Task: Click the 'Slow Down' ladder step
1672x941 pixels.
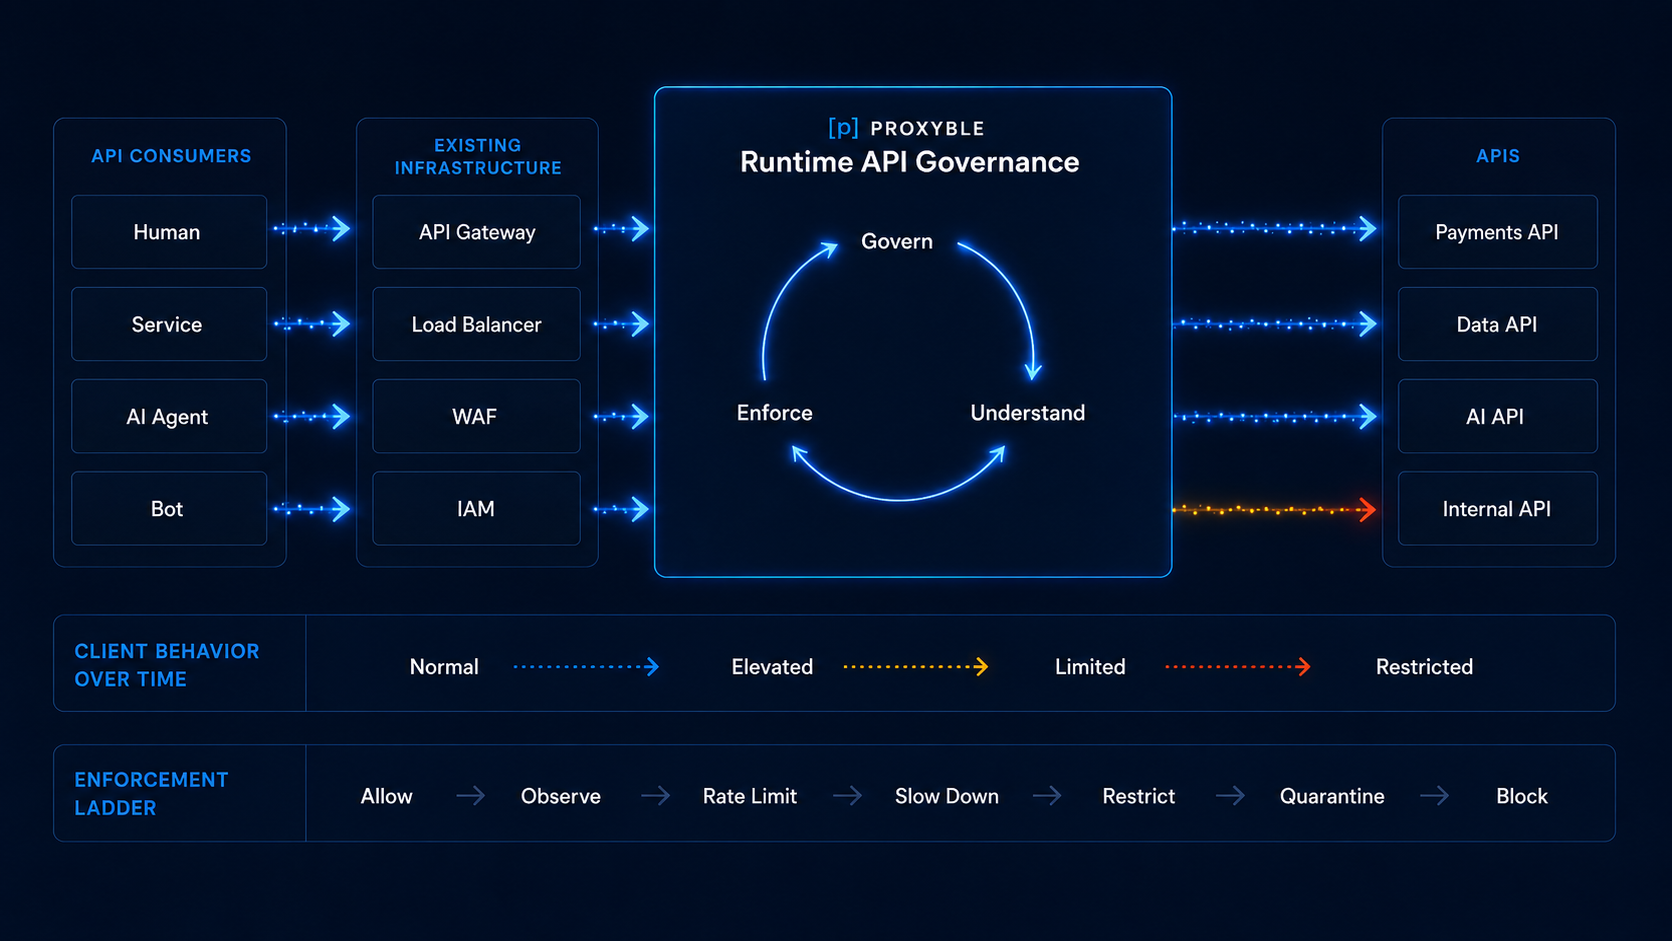Action: (947, 796)
